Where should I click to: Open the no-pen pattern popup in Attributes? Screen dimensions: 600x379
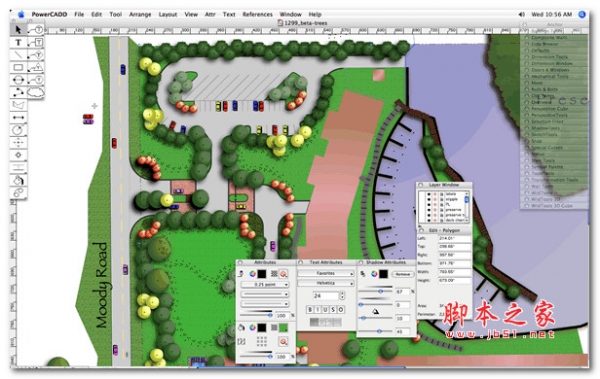coord(284,274)
